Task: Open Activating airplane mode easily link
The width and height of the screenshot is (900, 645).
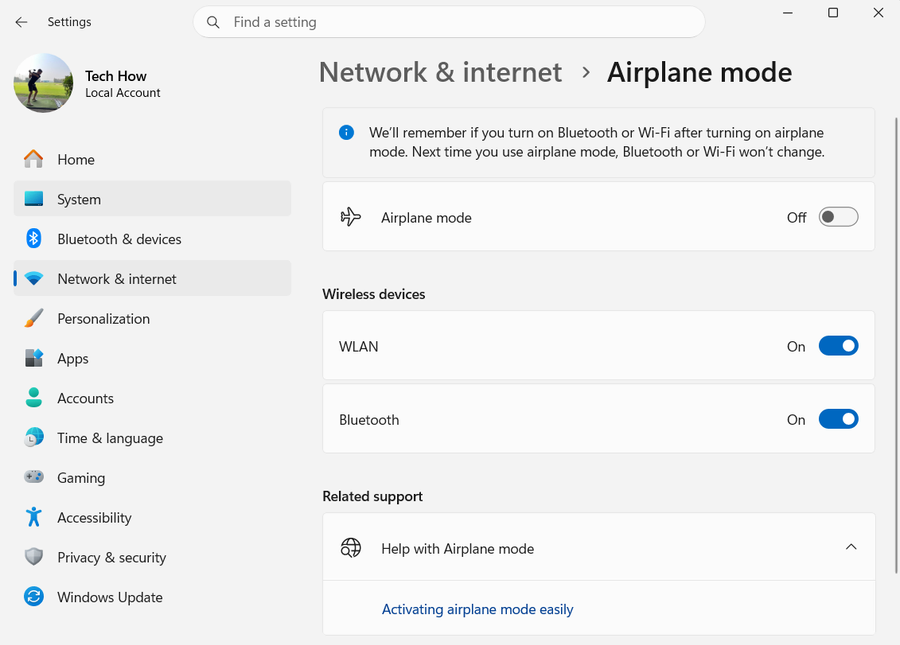Action: pos(477,609)
